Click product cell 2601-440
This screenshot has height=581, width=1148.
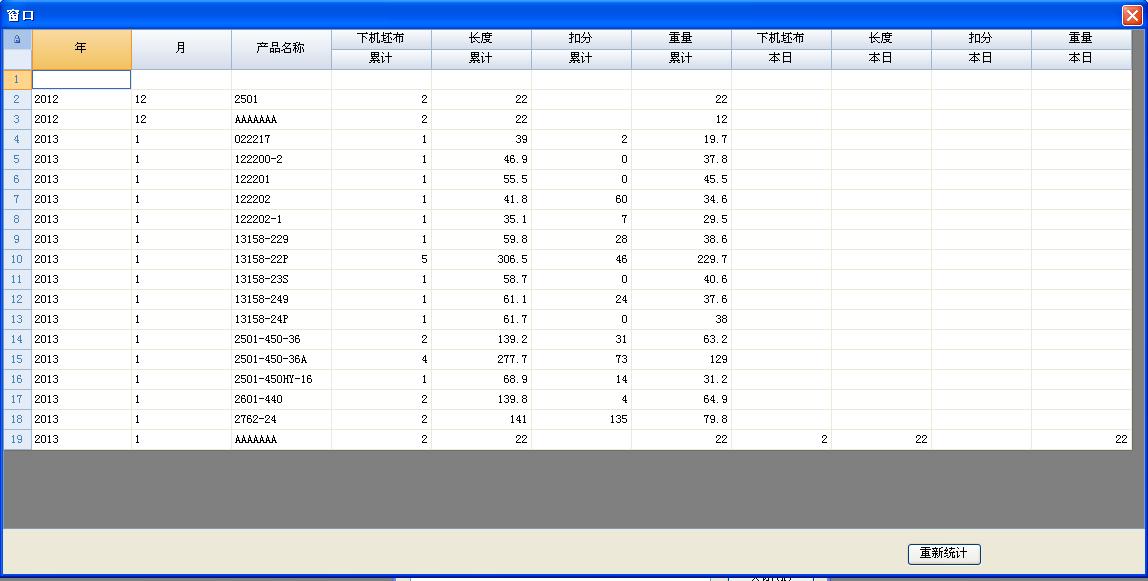(x=281, y=399)
